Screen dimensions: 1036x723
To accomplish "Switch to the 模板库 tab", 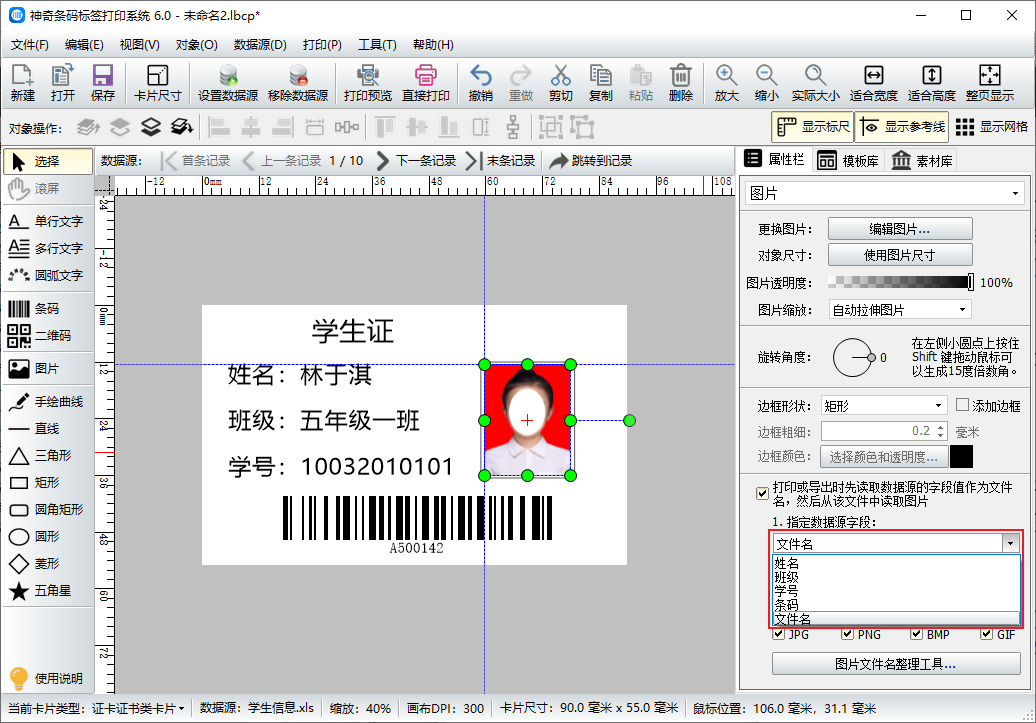I will coord(848,160).
